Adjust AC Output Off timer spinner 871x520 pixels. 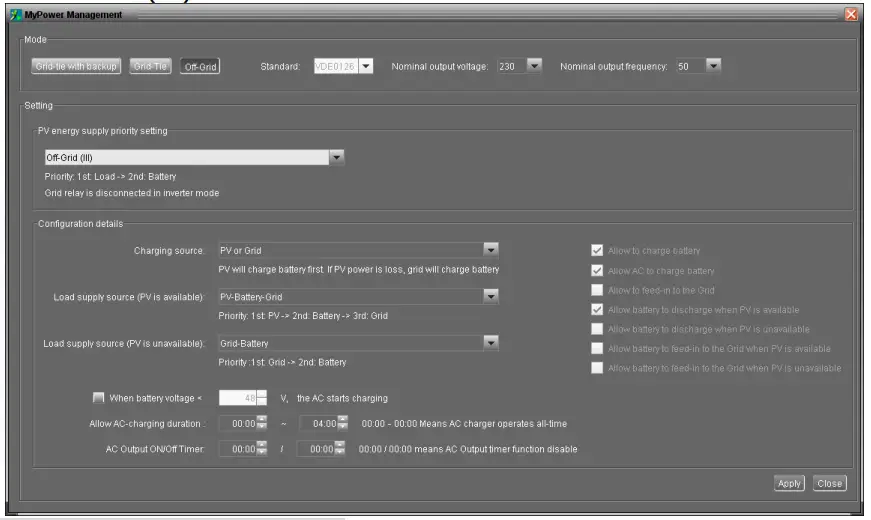339,449
